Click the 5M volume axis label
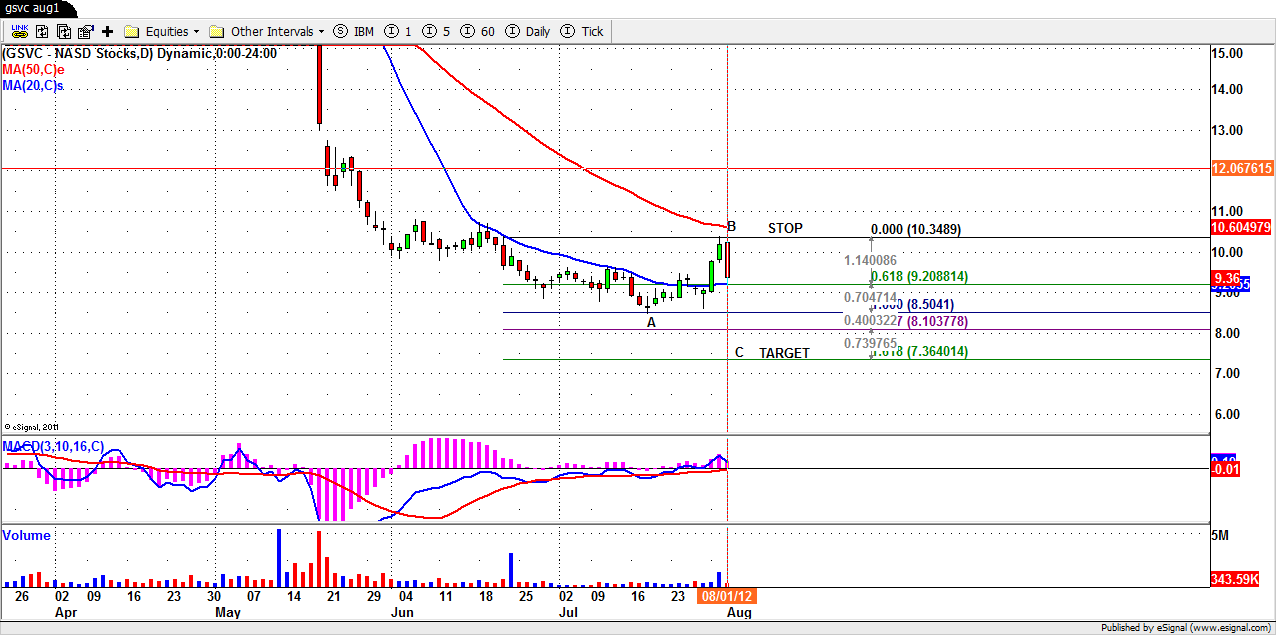1276x635 pixels. click(1219, 536)
